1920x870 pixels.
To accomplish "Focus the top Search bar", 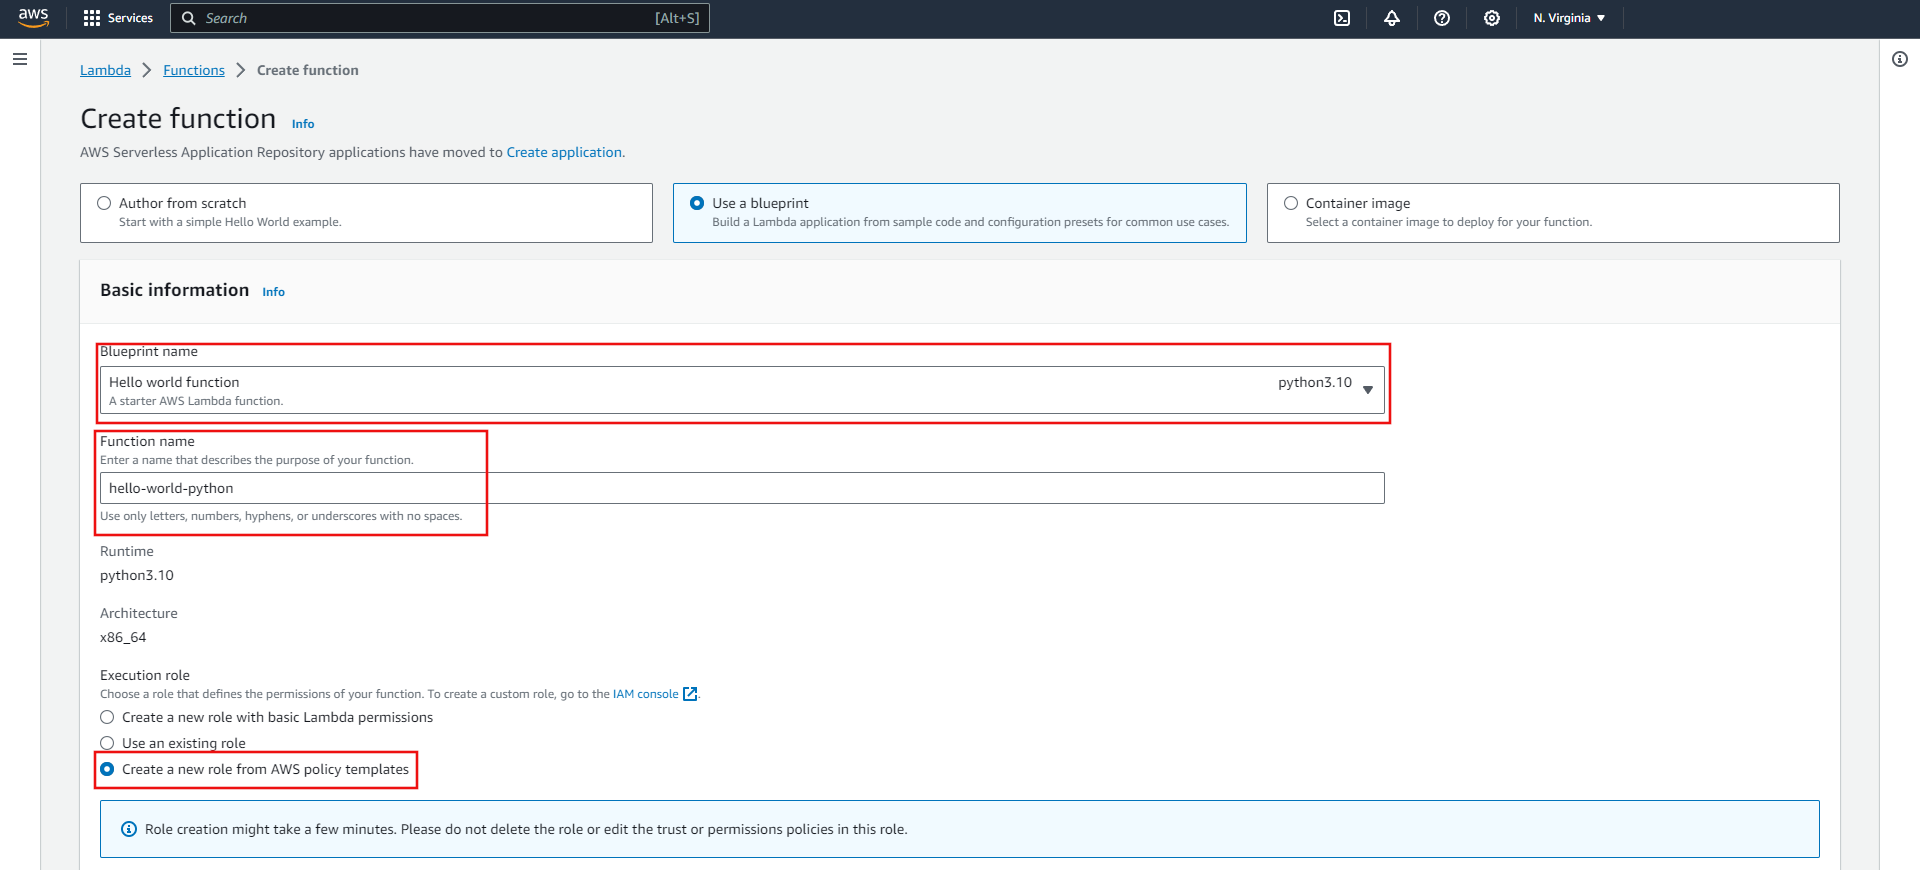I will pyautogui.click(x=440, y=18).
